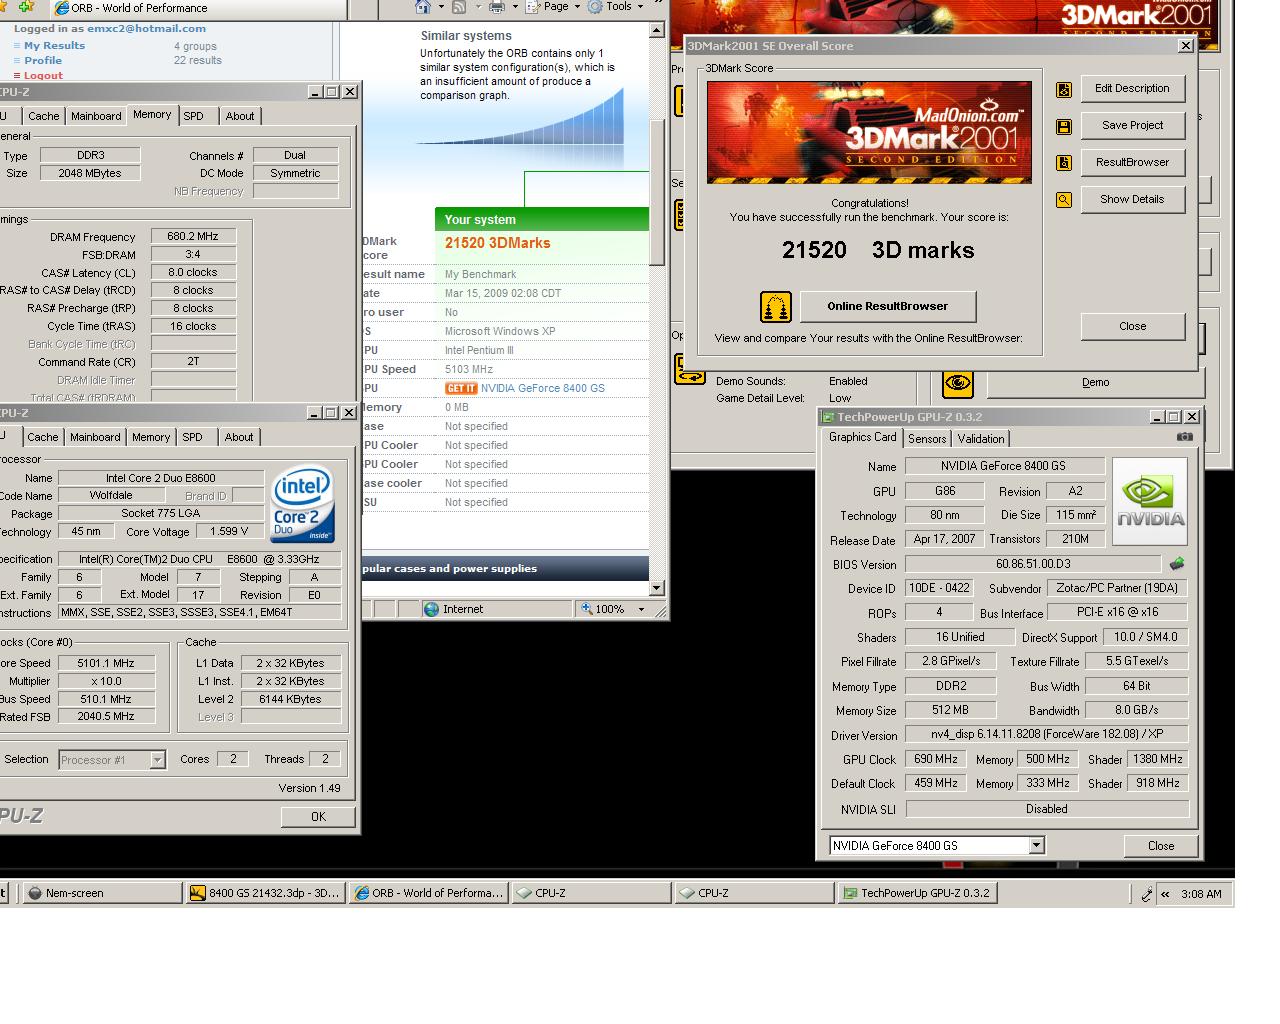Open About tab in upper CPU-Z window

click(x=240, y=116)
